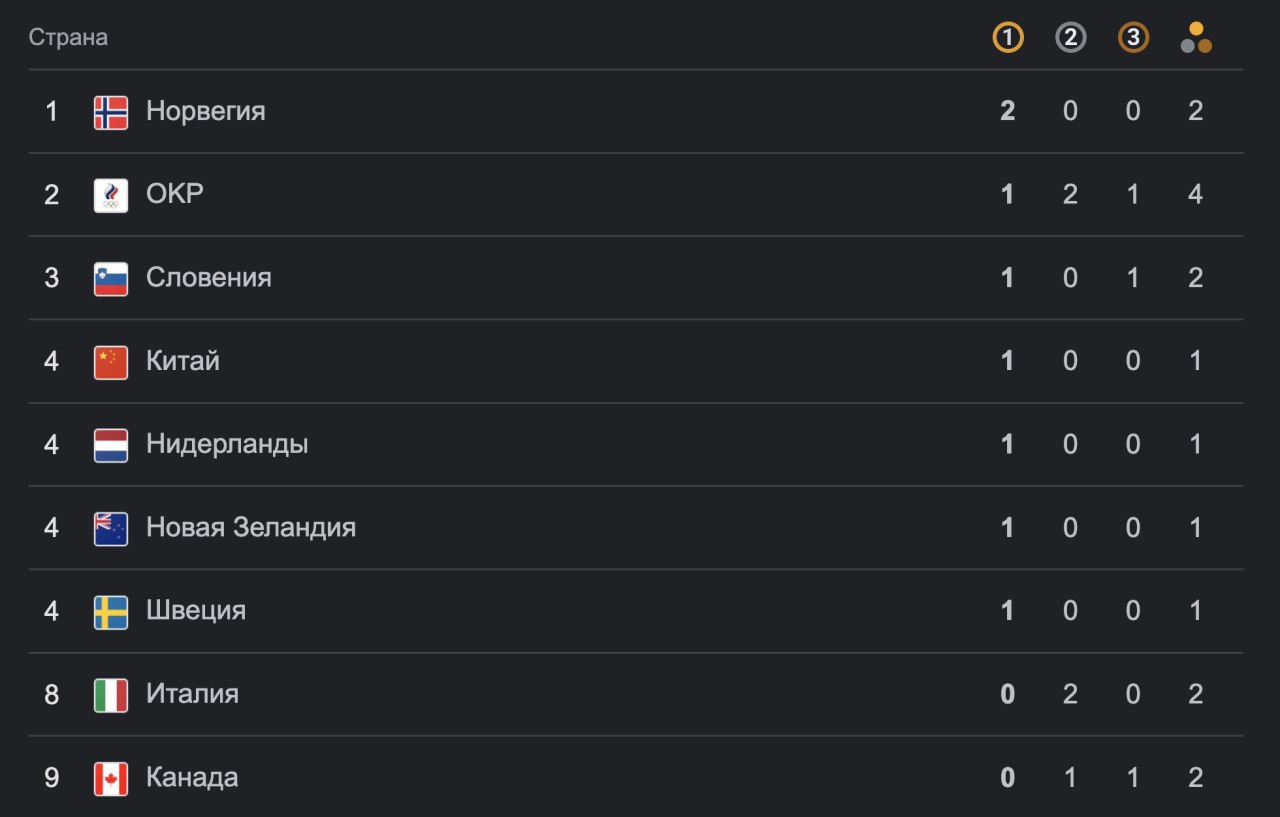This screenshot has width=1280, height=817.
Task: Click the Italy flag icon
Action: click(x=111, y=695)
